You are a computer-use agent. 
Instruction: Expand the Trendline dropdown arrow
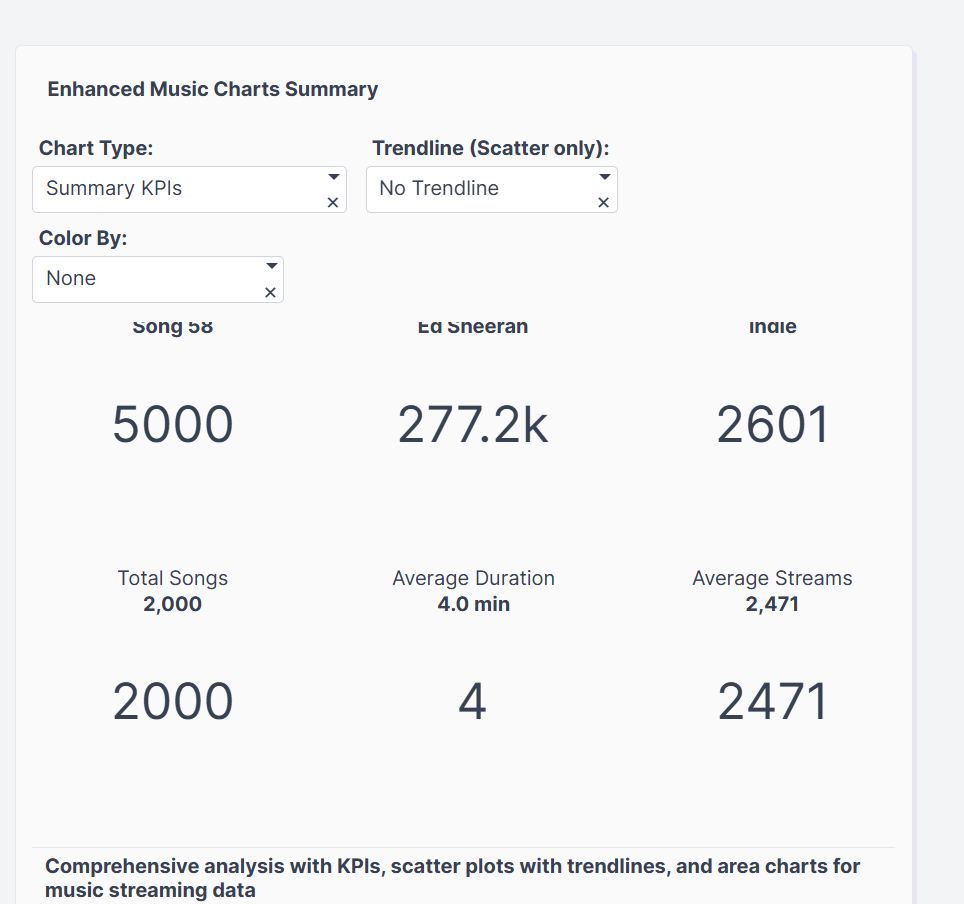604,177
